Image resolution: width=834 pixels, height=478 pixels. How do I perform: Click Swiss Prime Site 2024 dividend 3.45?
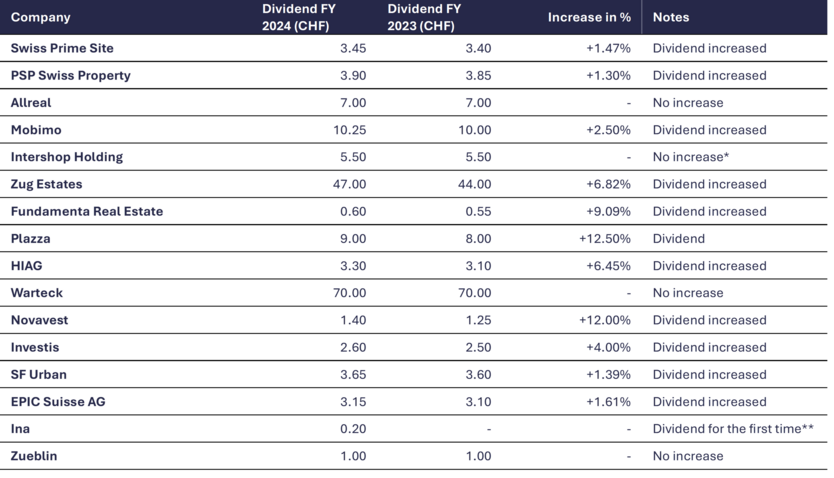tap(353, 48)
